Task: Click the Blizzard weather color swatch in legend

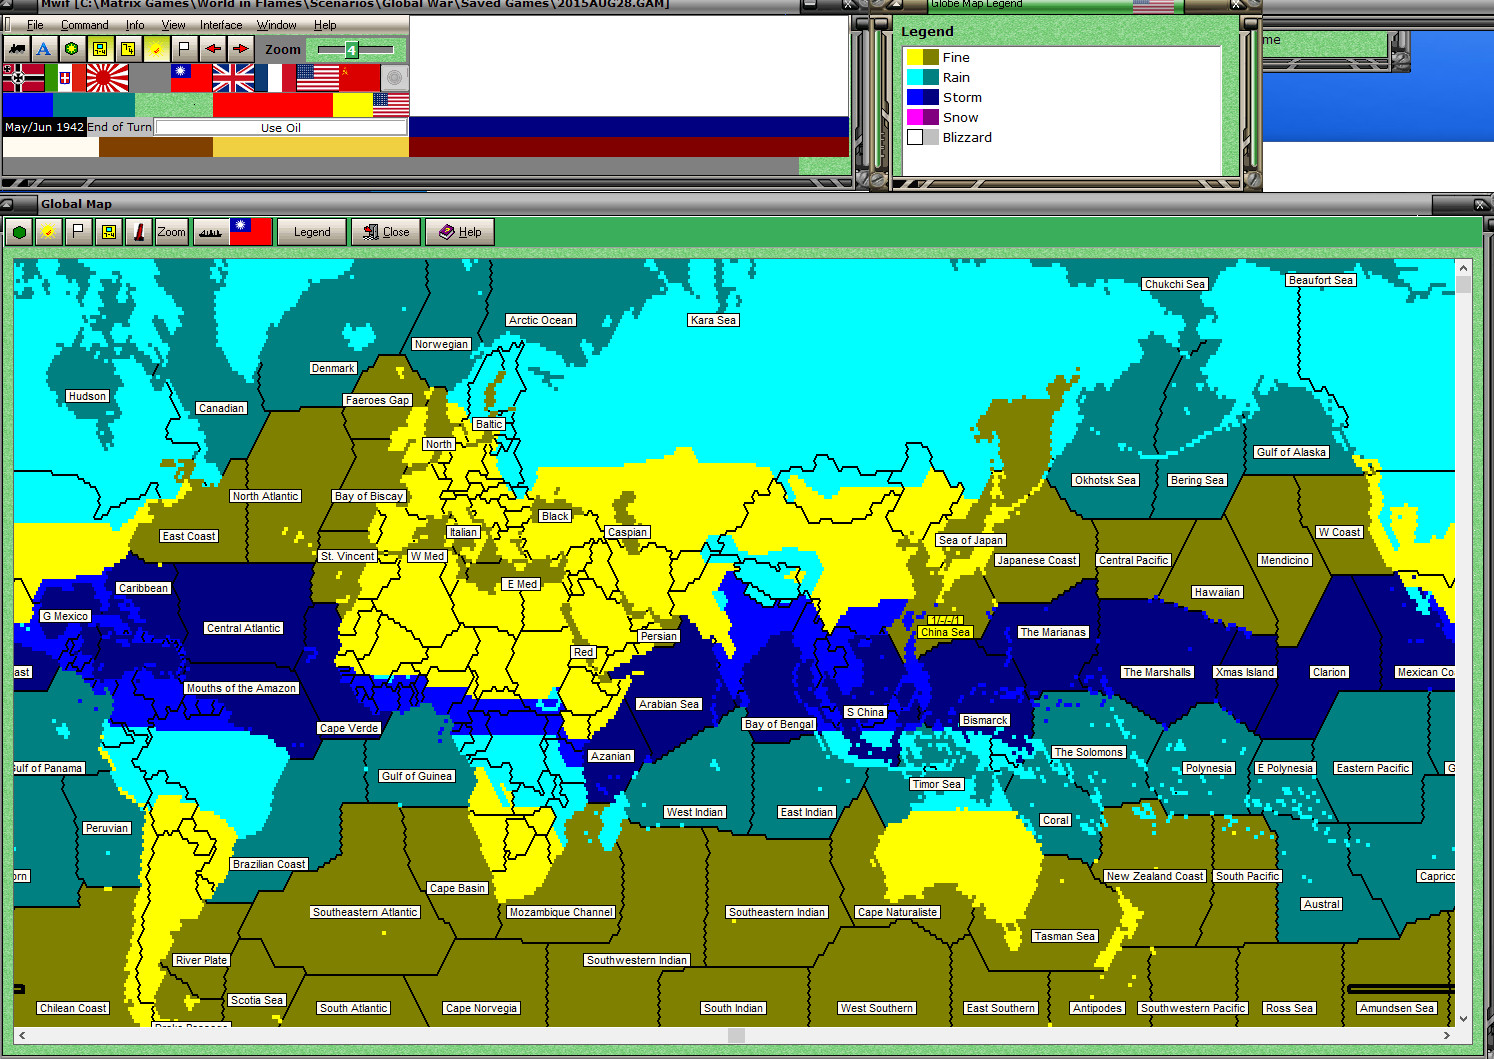Action: click(x=922, y=138)
